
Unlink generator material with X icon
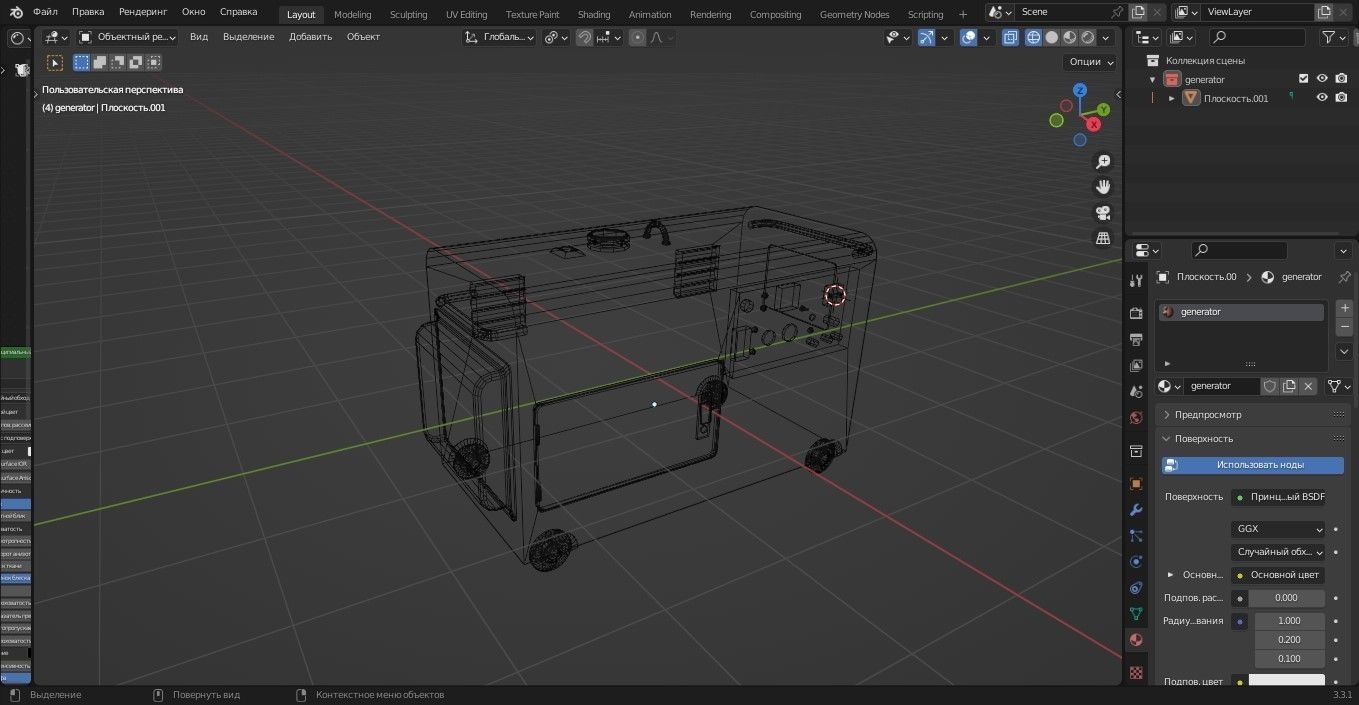click(x=1308, y=386)
